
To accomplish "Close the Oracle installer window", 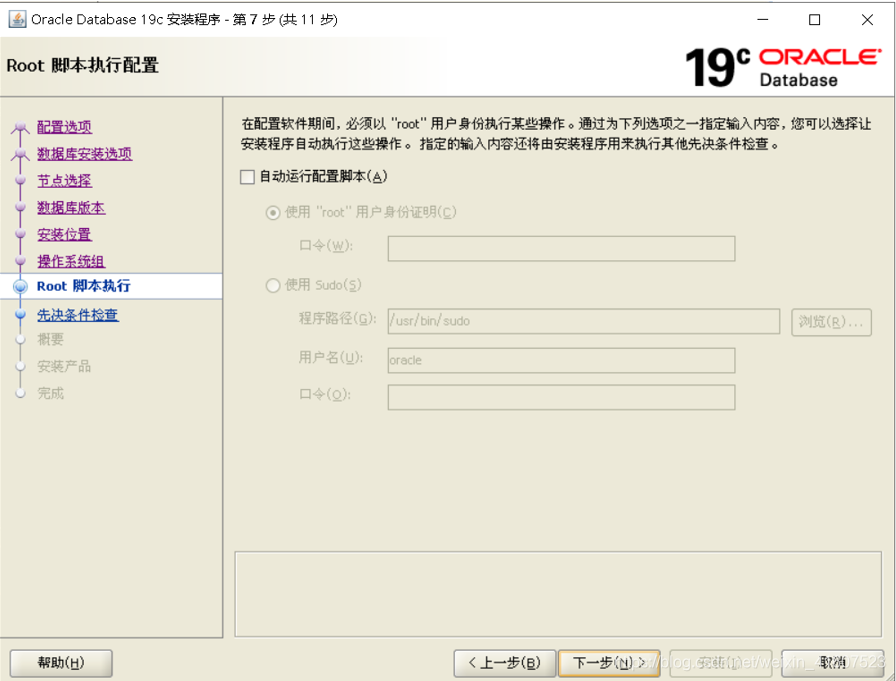I will pos(867,20).
